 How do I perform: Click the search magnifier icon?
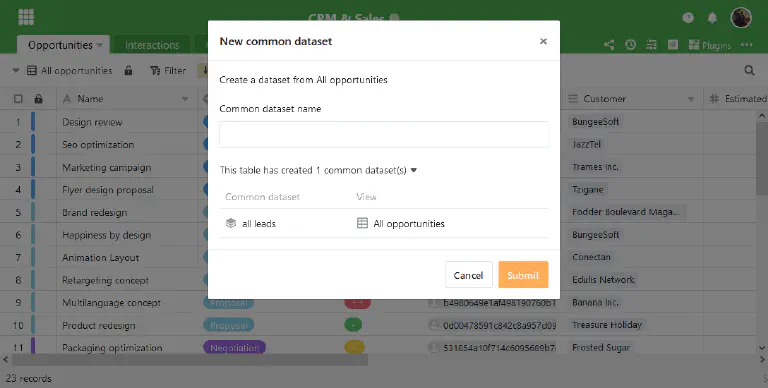point(749,71)
